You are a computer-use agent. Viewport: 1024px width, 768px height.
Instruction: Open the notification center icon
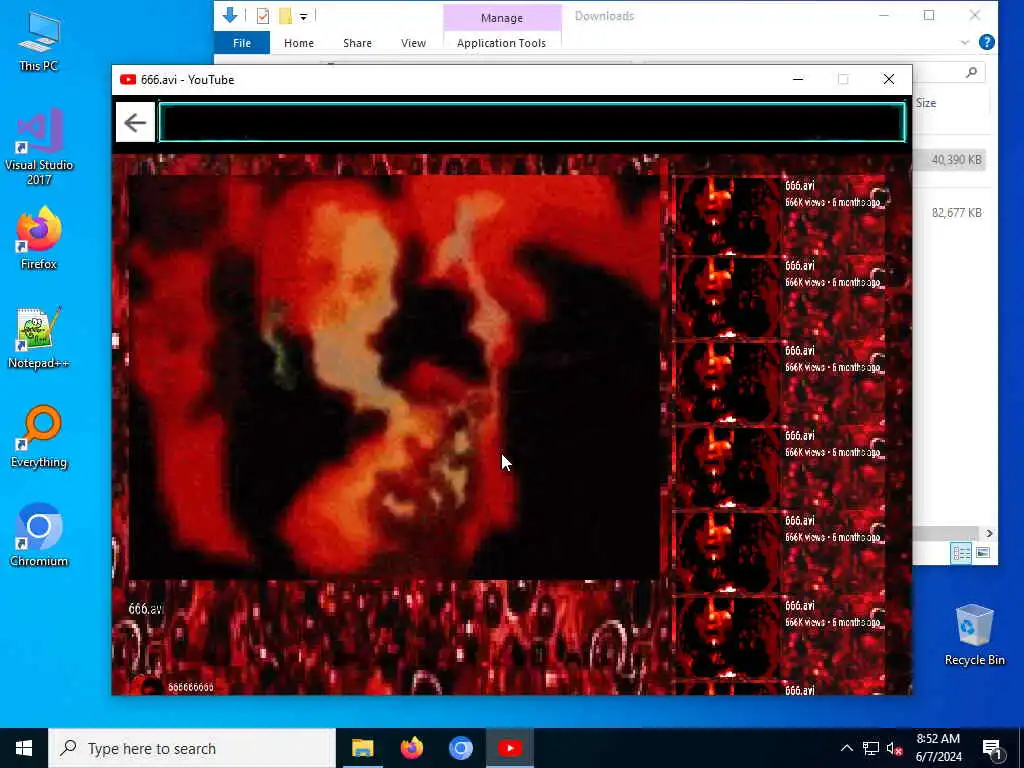pos(992,748)
